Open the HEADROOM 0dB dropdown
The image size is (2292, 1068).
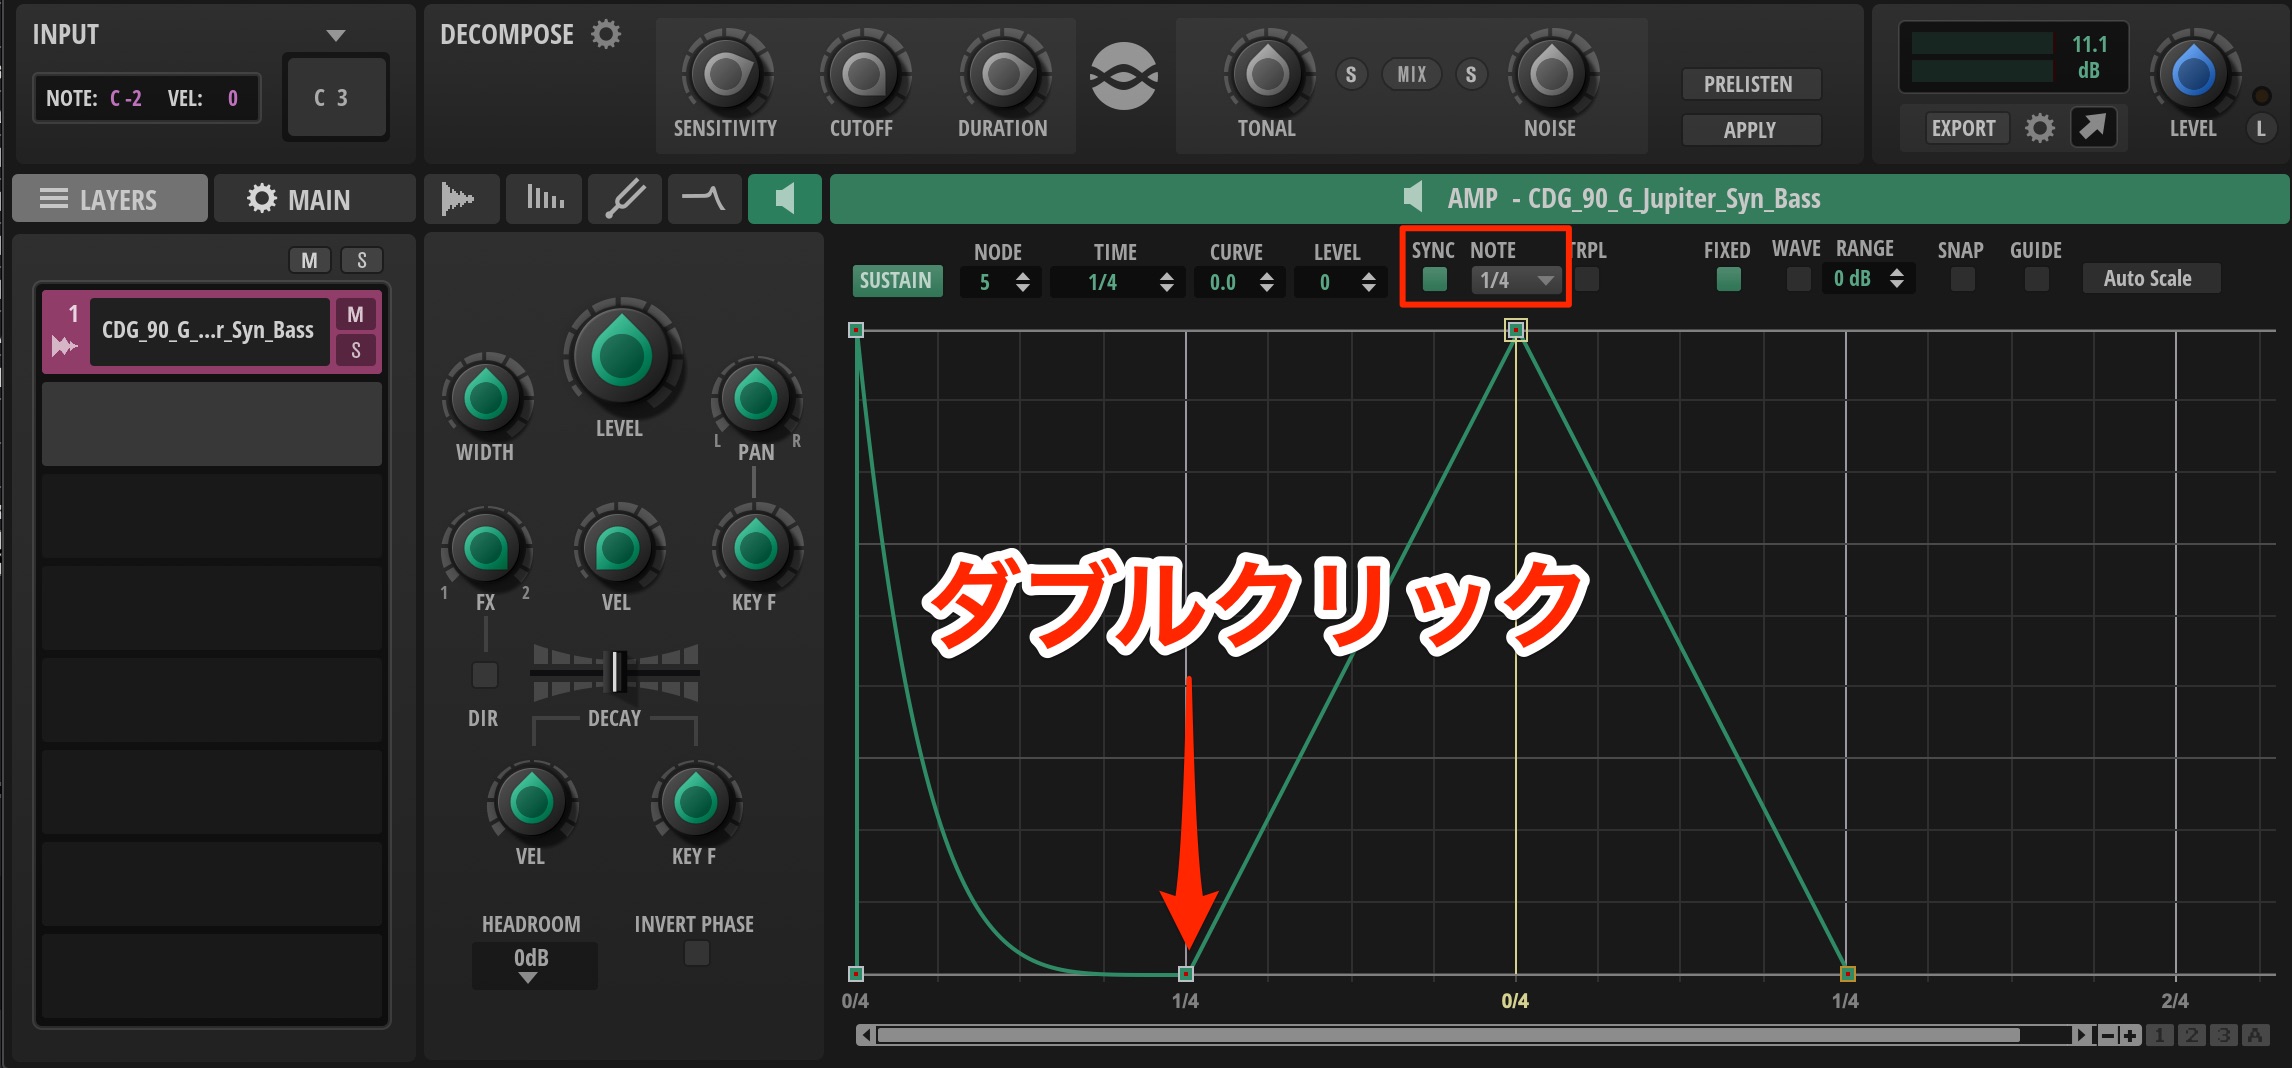(534, 965)
